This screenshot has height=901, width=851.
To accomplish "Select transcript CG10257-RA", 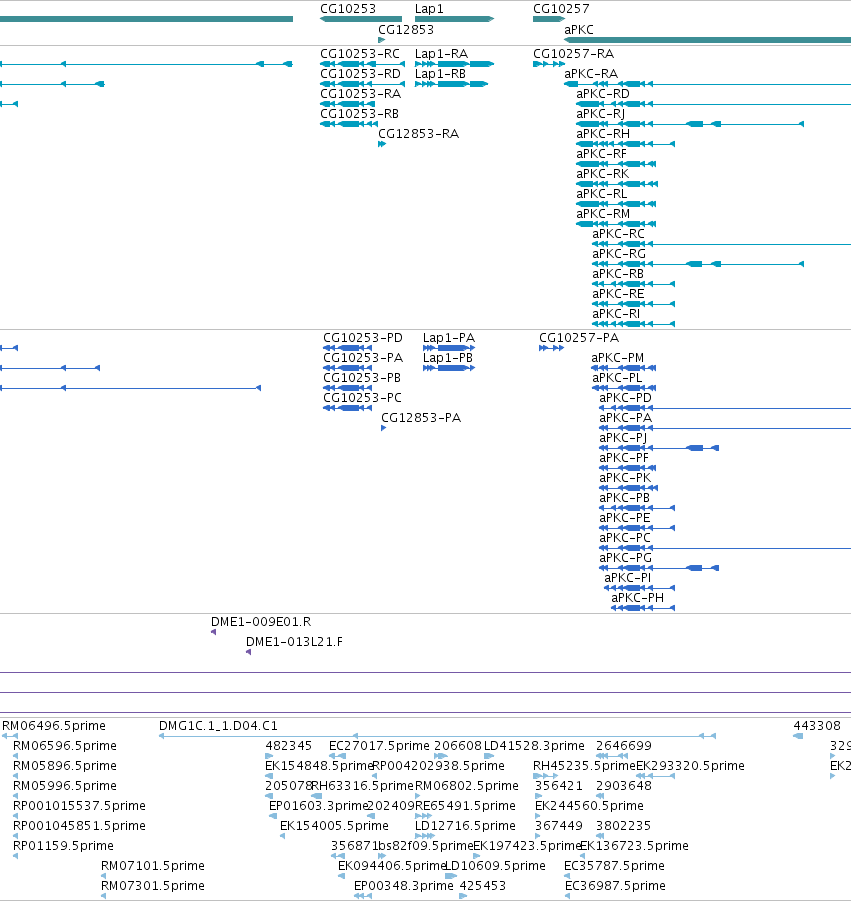I will point(573,53).
